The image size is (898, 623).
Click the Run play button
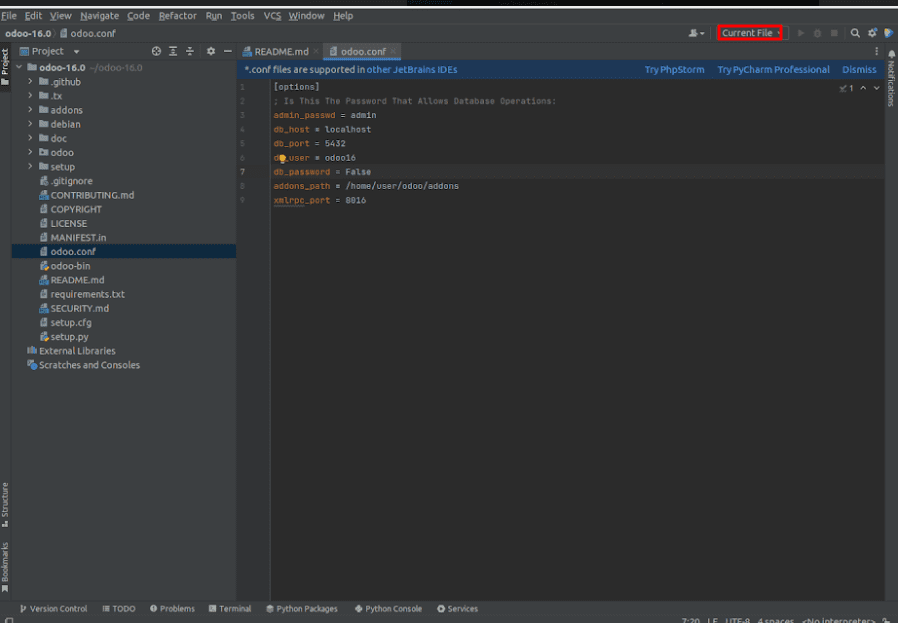(x=801, y=33)
